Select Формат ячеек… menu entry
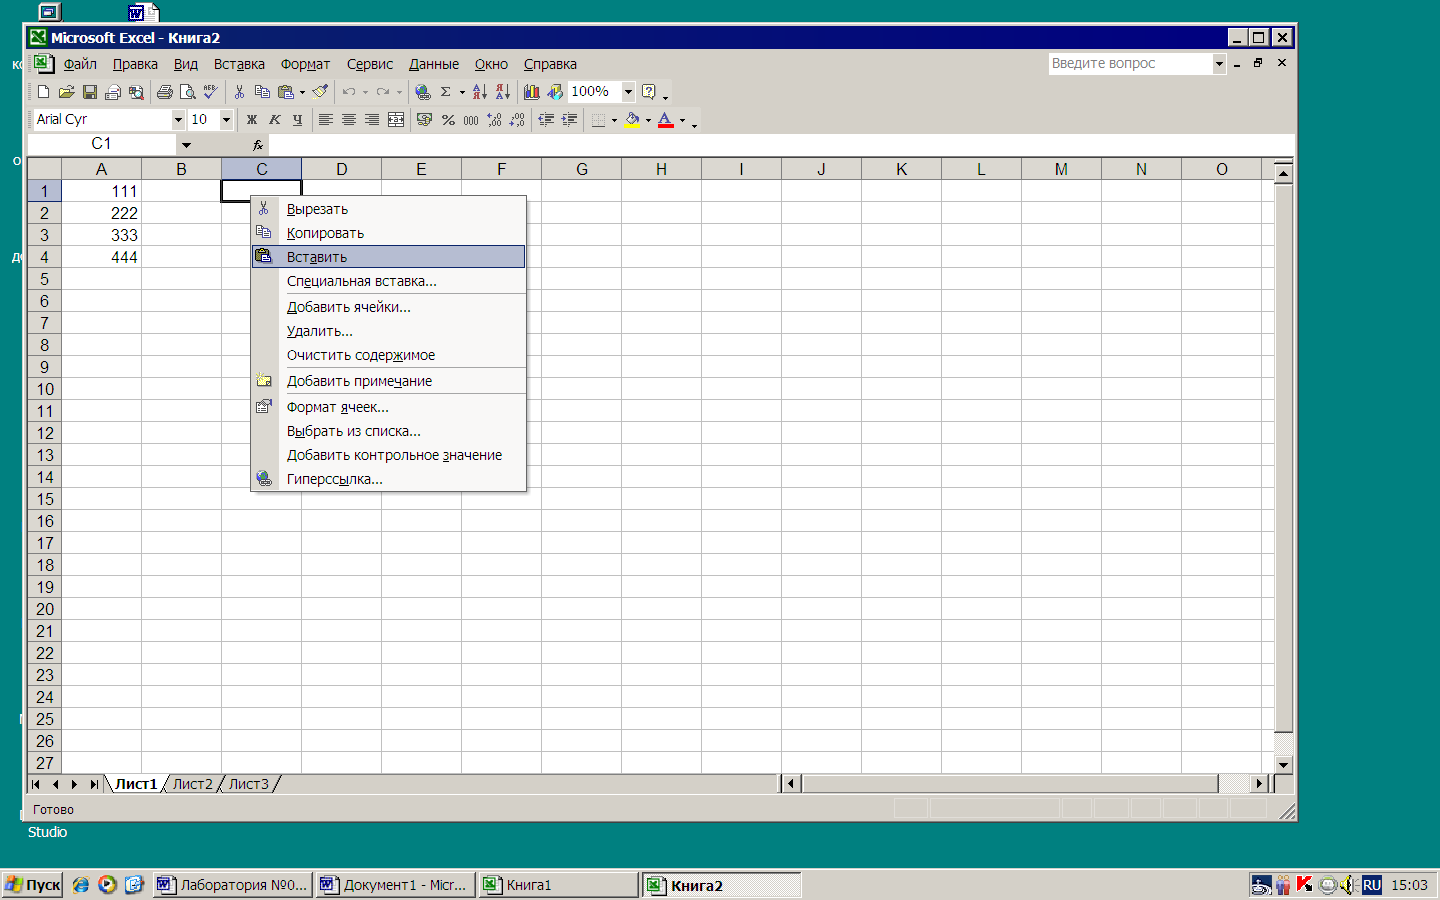 [x=388, y=407]
